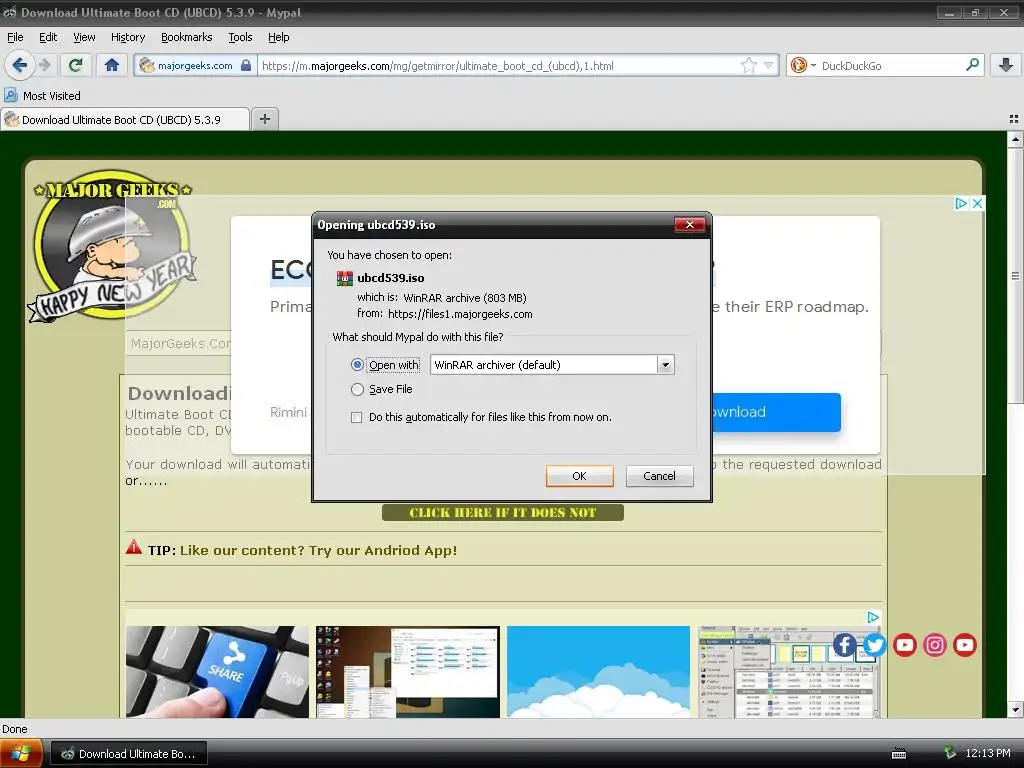1024x768 pixels.
Task: Open the last YouTube social icon
Action: click(965, 645)
